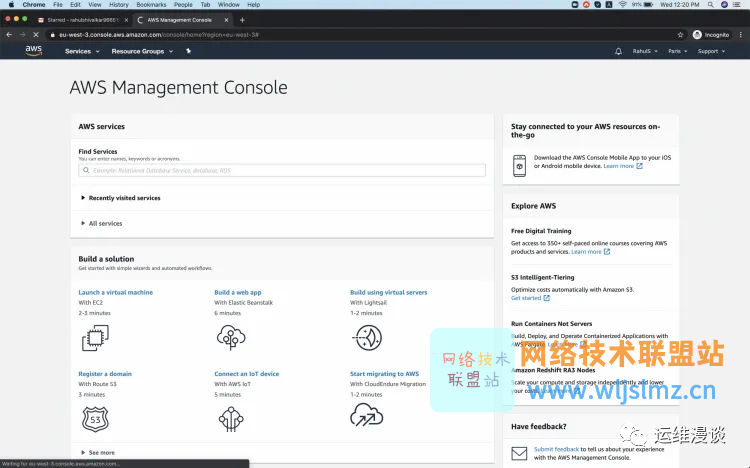Open the Paris region dropdown
Screen dimensions: 750x468
[677, 51]
